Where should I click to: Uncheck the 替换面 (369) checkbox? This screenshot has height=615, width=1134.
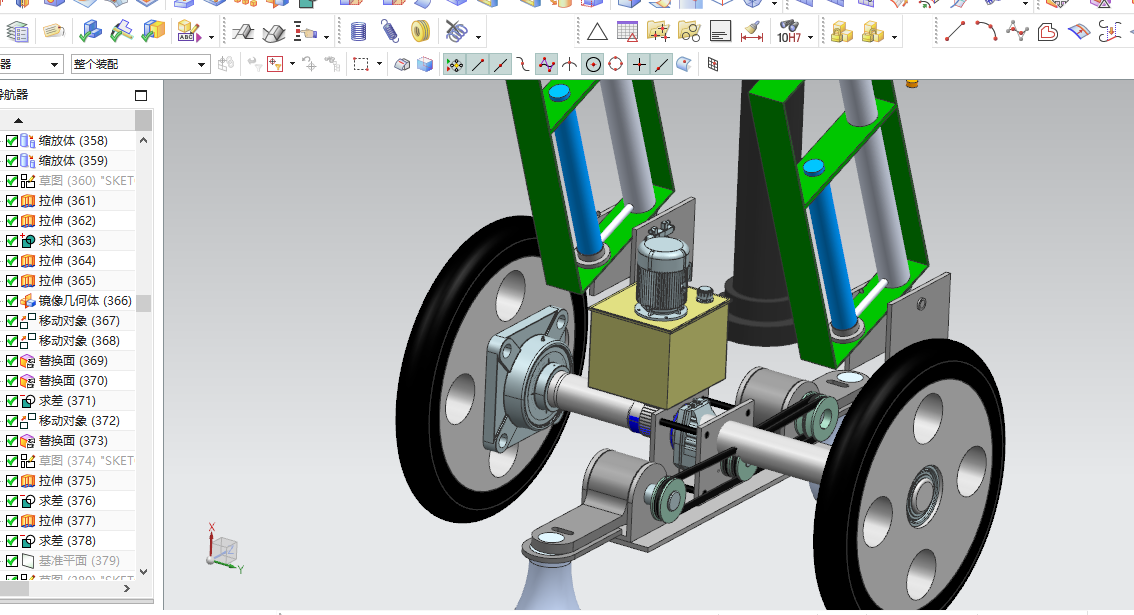pos(12,360)
